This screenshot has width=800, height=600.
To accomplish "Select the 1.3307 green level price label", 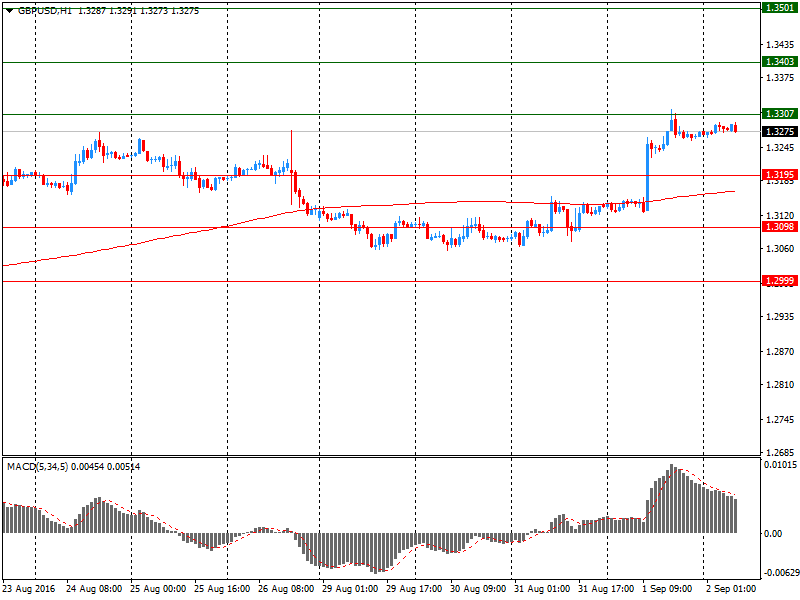I will coord(780,114).
